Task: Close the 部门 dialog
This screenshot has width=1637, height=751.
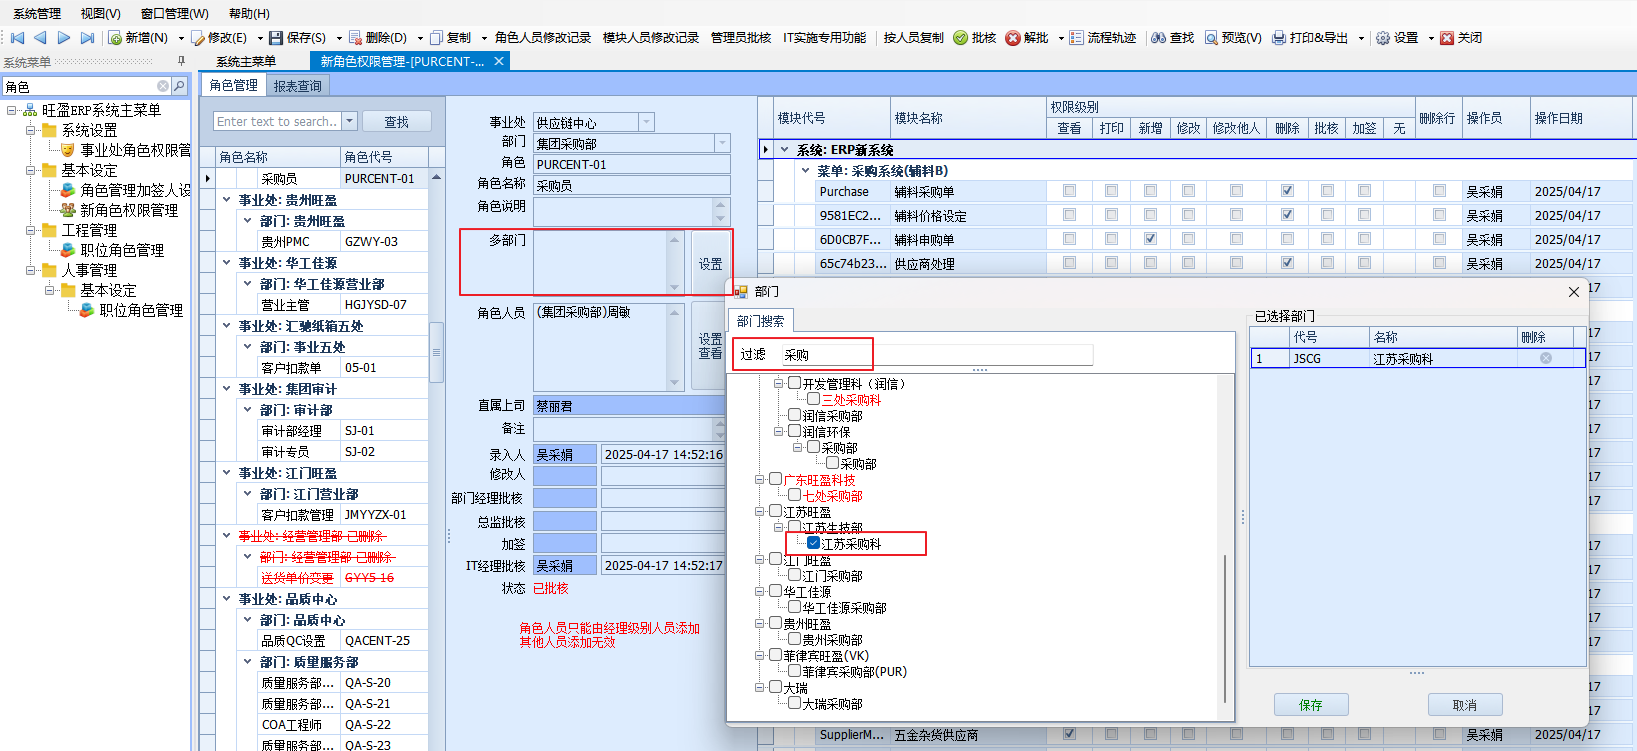Action: [1574, 292]
